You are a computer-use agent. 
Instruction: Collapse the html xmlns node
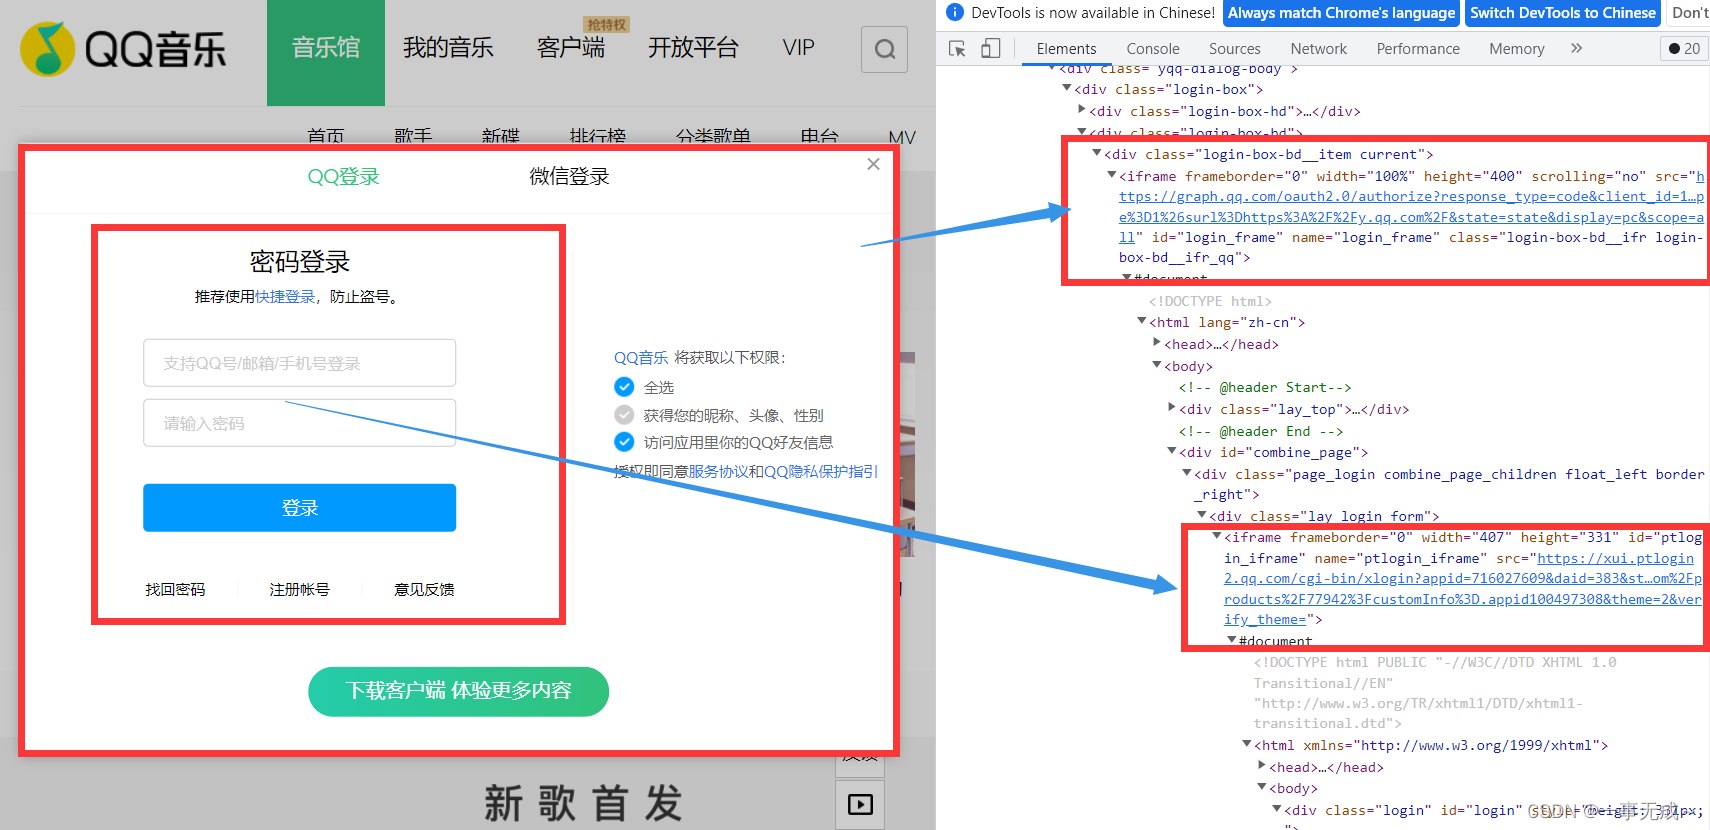[x=1246, y=745]
